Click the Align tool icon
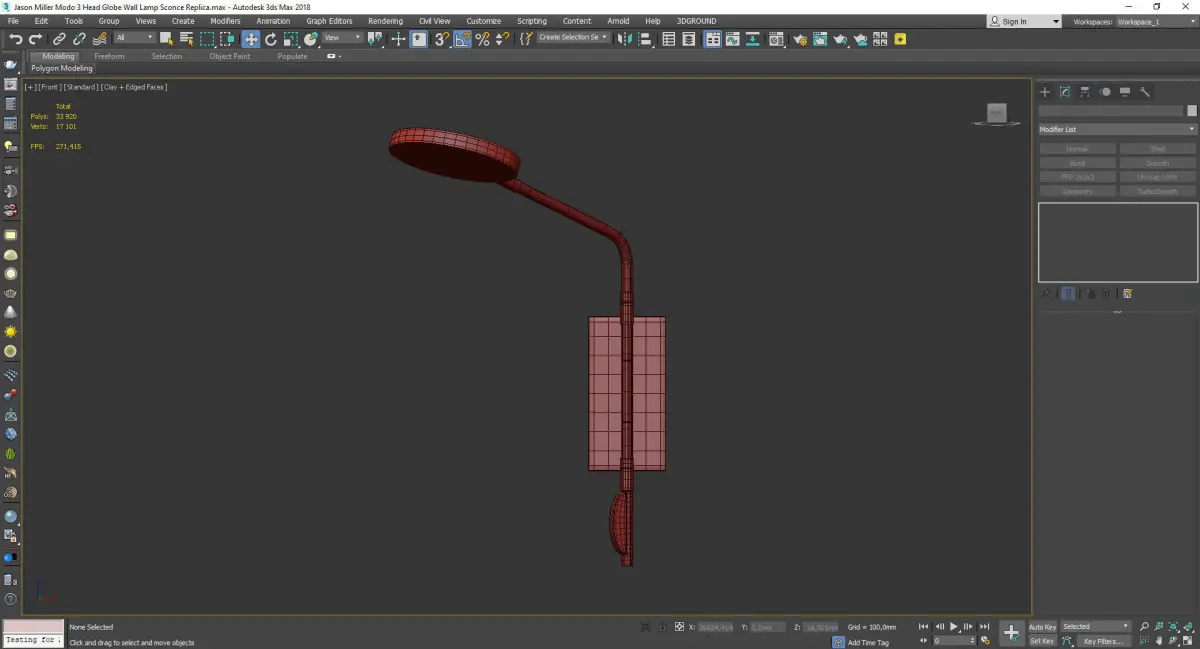Image resolution: width=1200 pixels, height=649 pixels. 644,39
